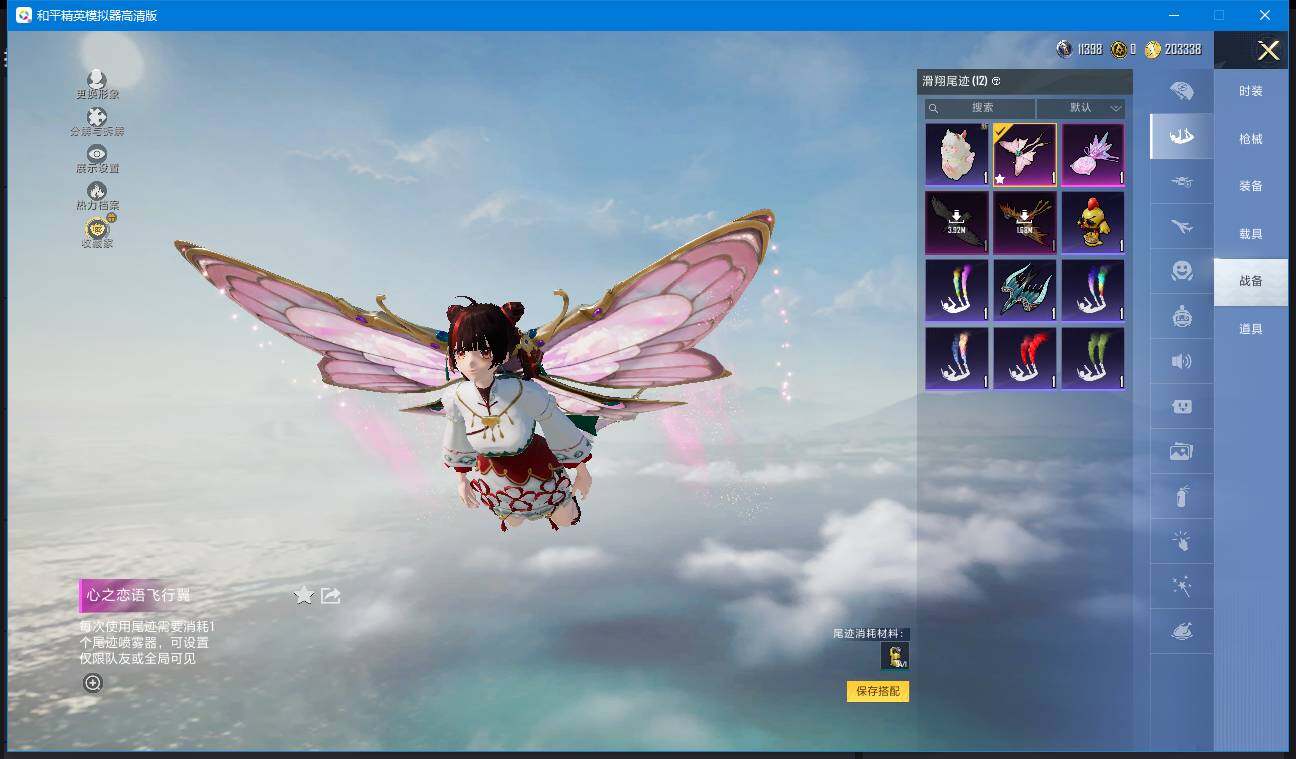Open 展示设置 display settings eye icon
Screen dimensions: 1296x759
tap(97, 154)
